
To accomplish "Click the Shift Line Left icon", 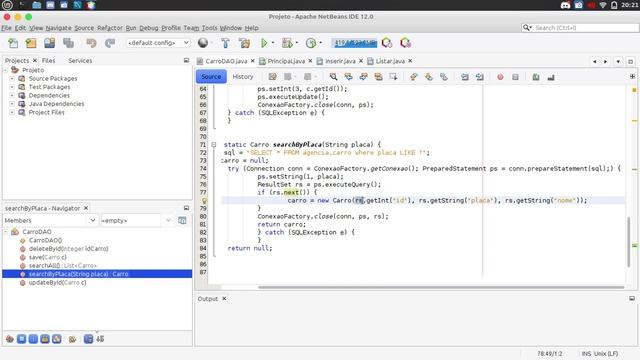I will point(464,77).
